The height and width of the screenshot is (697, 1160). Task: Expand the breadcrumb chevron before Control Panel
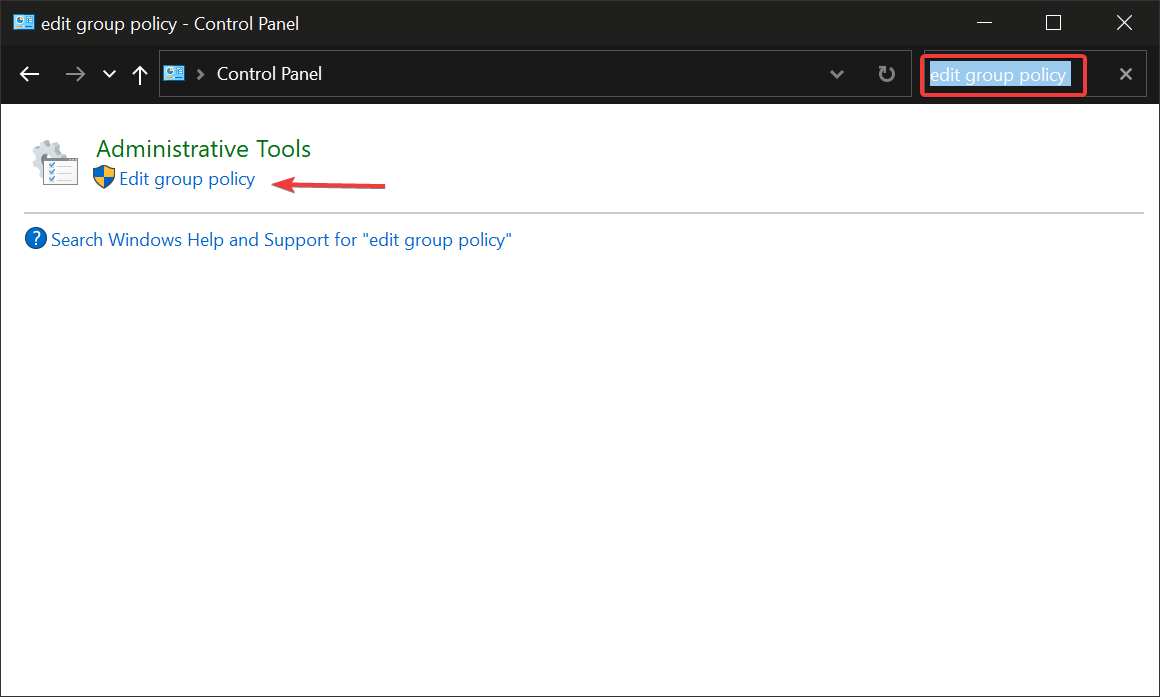click(x=200, y=74)
